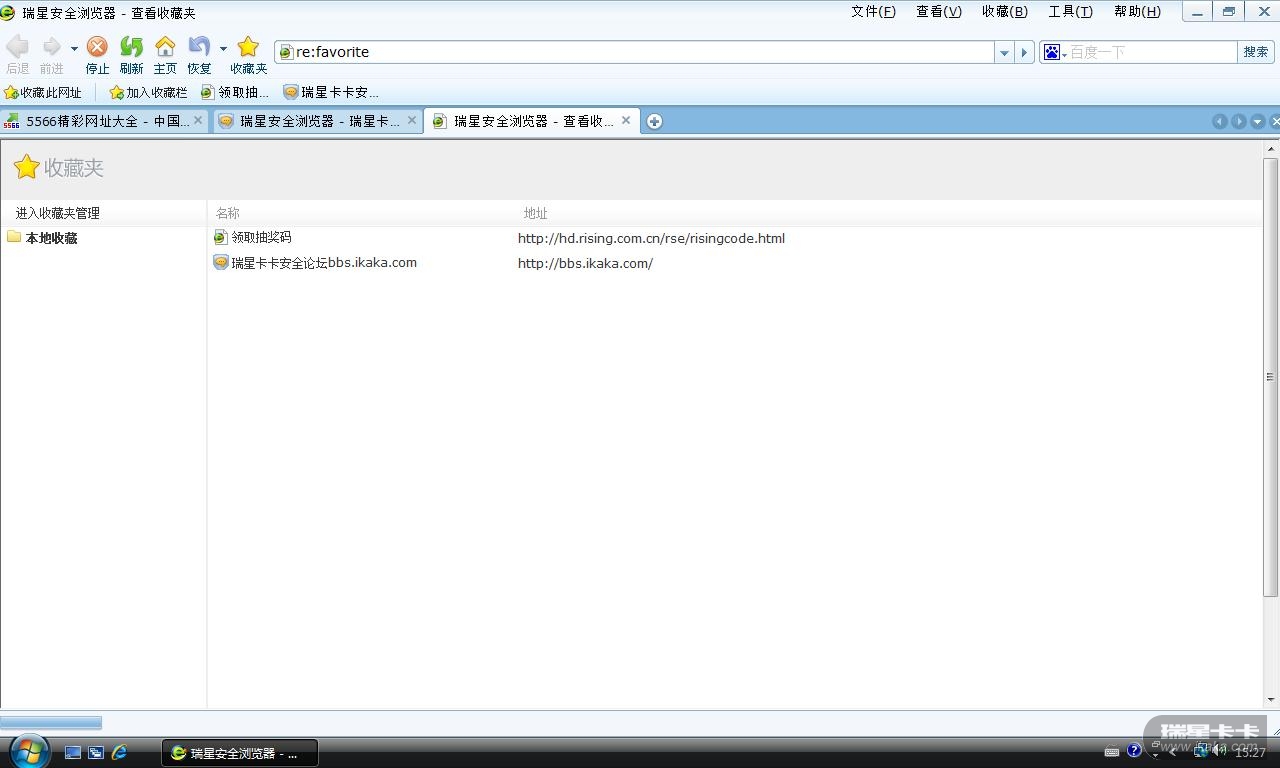The height and width of the screenshot is (768, 1280).
Task: Click the 恢复 restore icon
Action: coord(199,47)
